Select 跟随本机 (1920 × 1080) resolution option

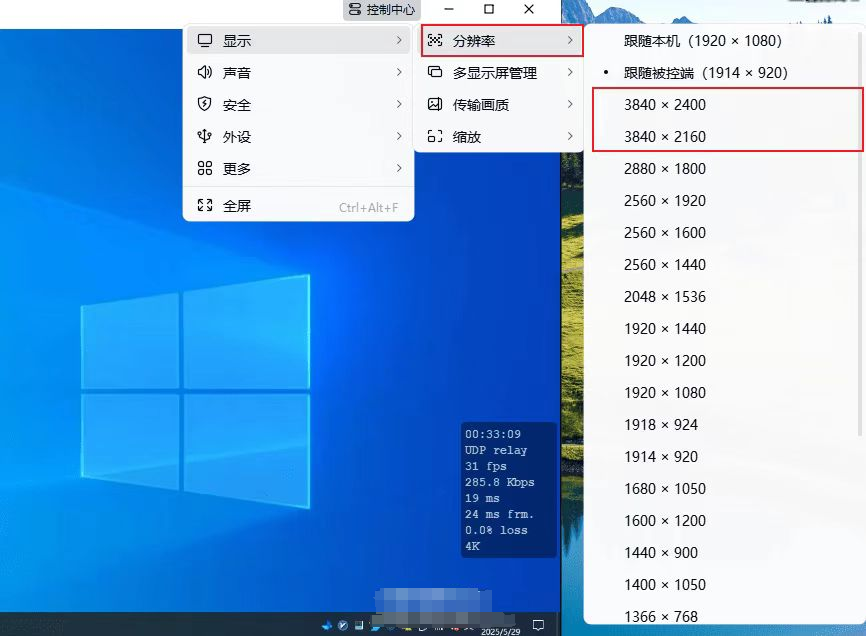coord(702,41)
